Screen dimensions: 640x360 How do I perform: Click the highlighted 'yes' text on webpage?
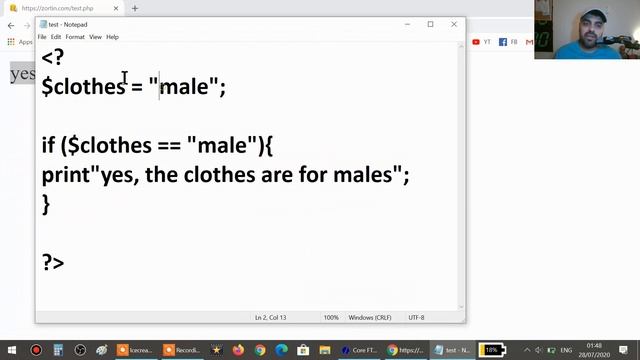pos(23,73)
